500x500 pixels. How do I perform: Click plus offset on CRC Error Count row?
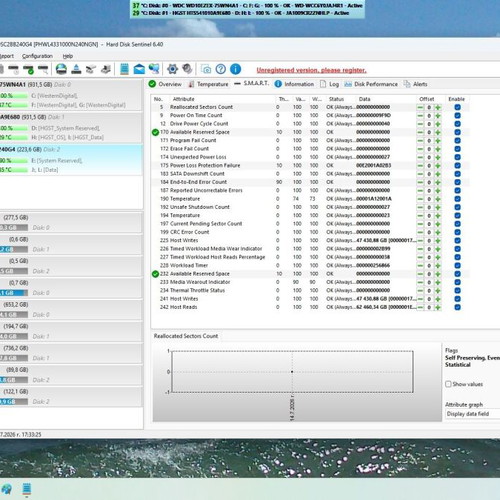click(438, 232)
